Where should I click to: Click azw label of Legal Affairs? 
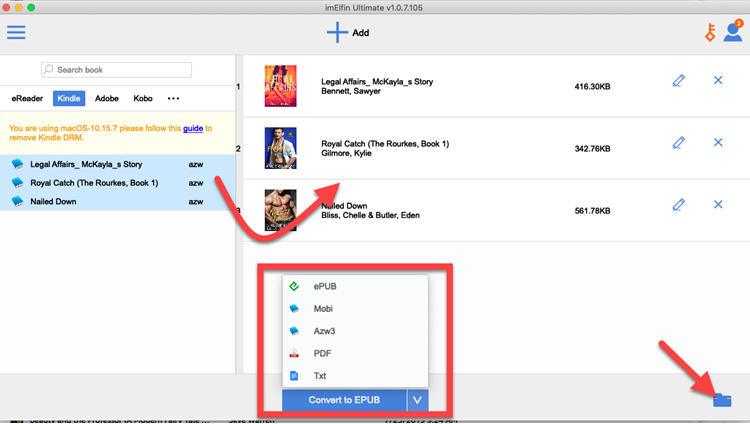[x=196, y=165]
